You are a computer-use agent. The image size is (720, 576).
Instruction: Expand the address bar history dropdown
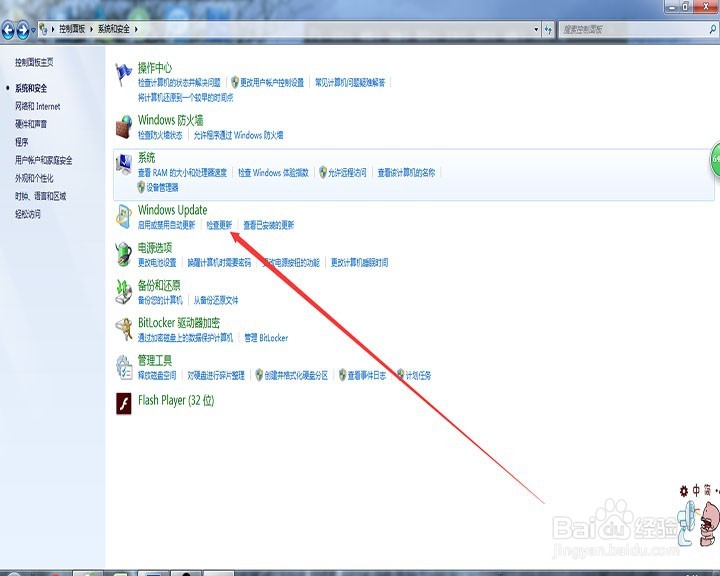coord(536,30)
